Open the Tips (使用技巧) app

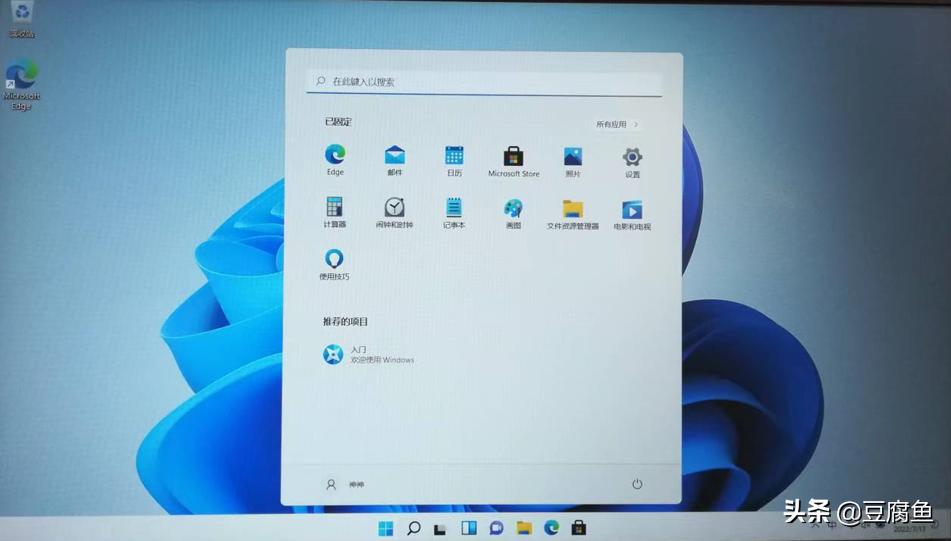[x=334, y=264]
